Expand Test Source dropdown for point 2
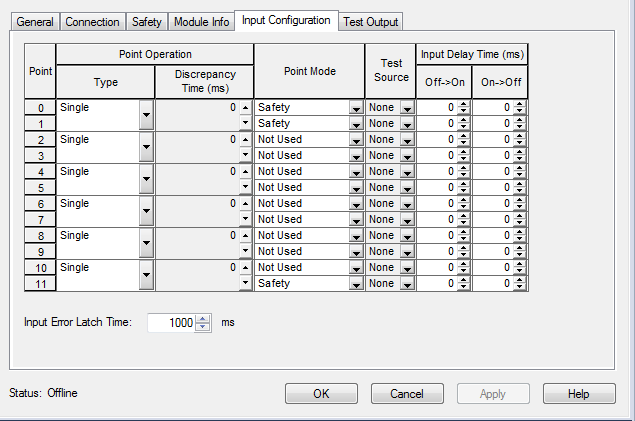This screenshot has width=635, height=421. (x=406, y=140)
